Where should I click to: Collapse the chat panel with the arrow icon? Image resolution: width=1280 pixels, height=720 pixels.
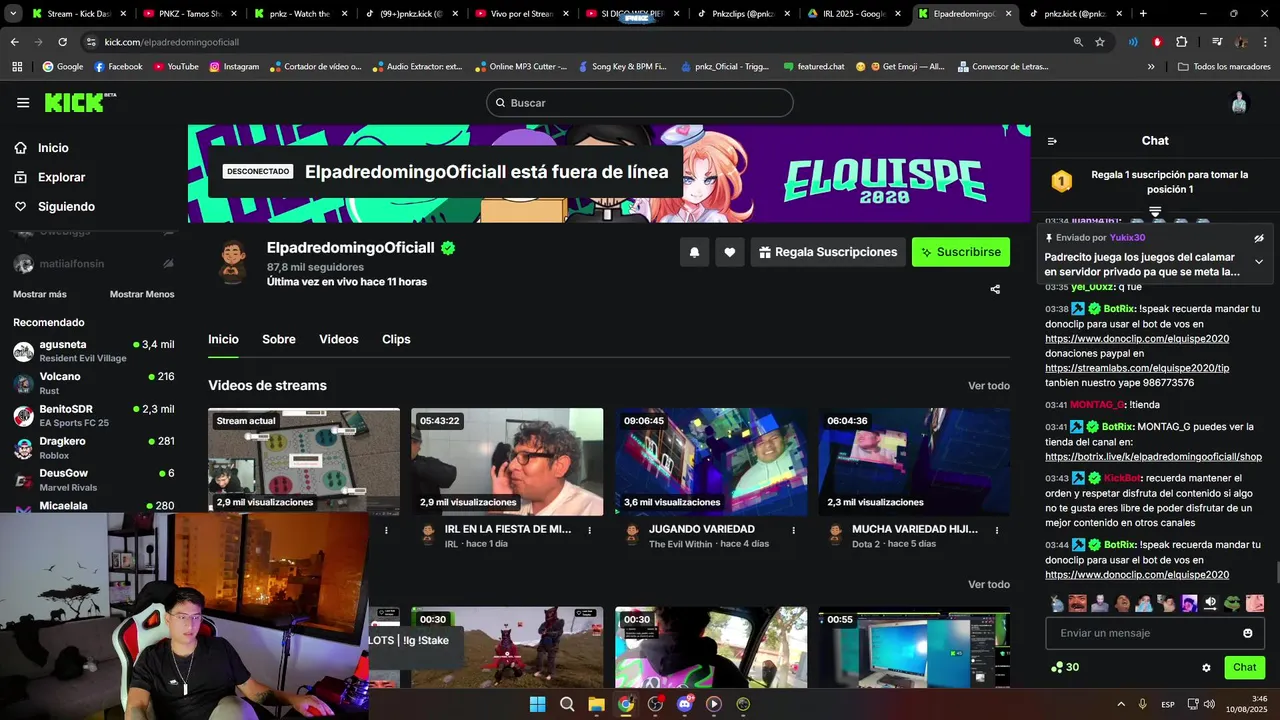pyautogui.click(x=1052, y=141)
